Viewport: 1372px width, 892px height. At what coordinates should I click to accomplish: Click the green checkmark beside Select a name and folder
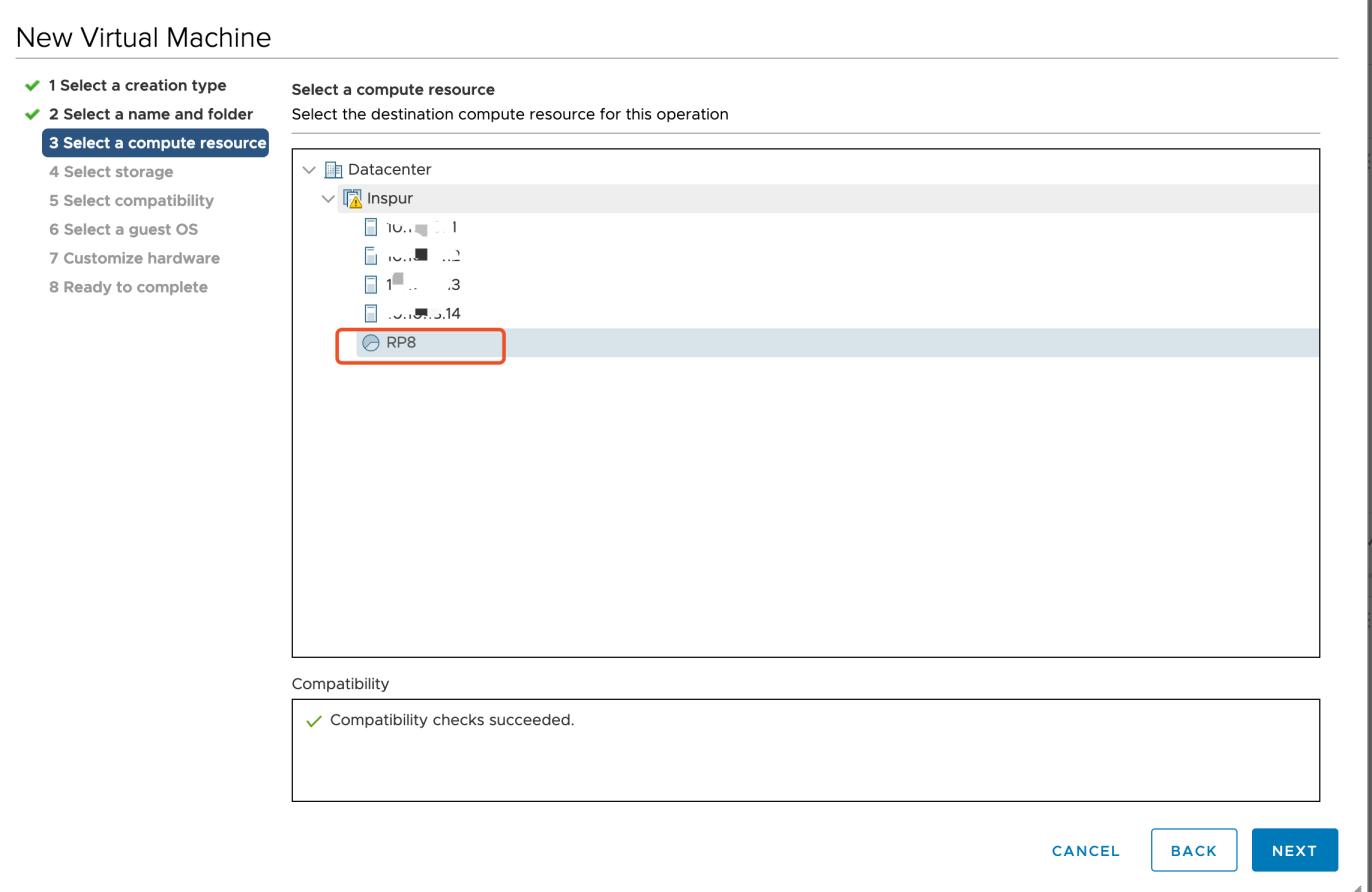pos(31,114)
